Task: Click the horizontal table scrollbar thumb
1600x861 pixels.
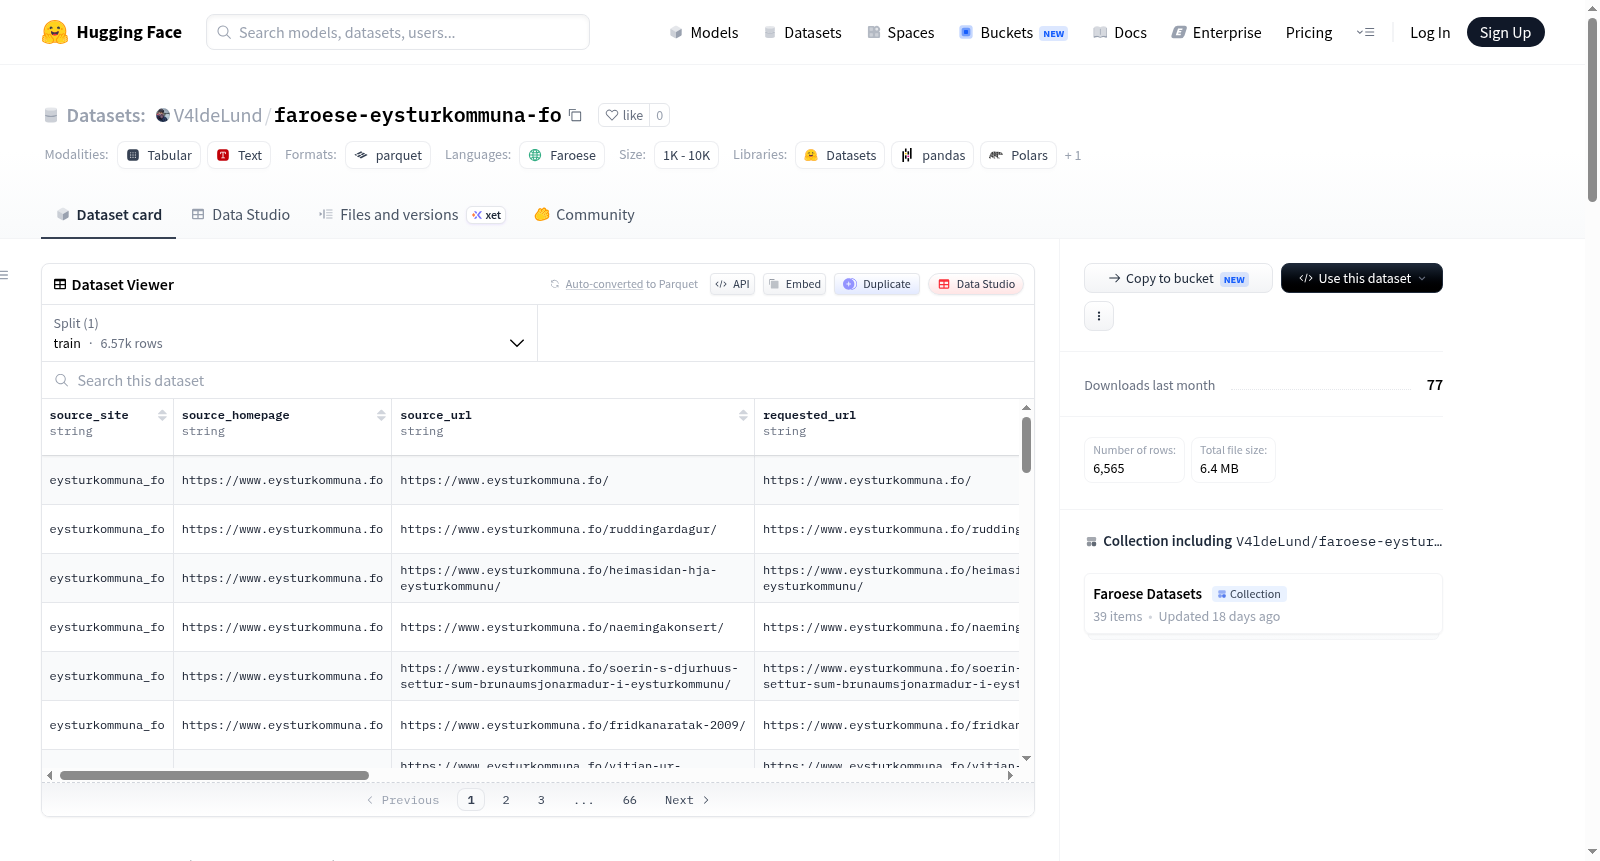Action: [214, 775]
